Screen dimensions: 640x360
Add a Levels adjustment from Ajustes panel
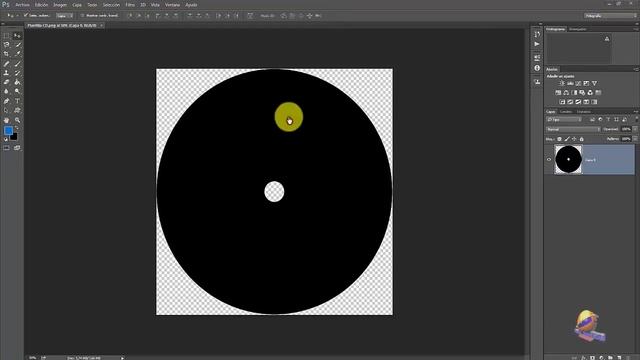tap(570, 83)
